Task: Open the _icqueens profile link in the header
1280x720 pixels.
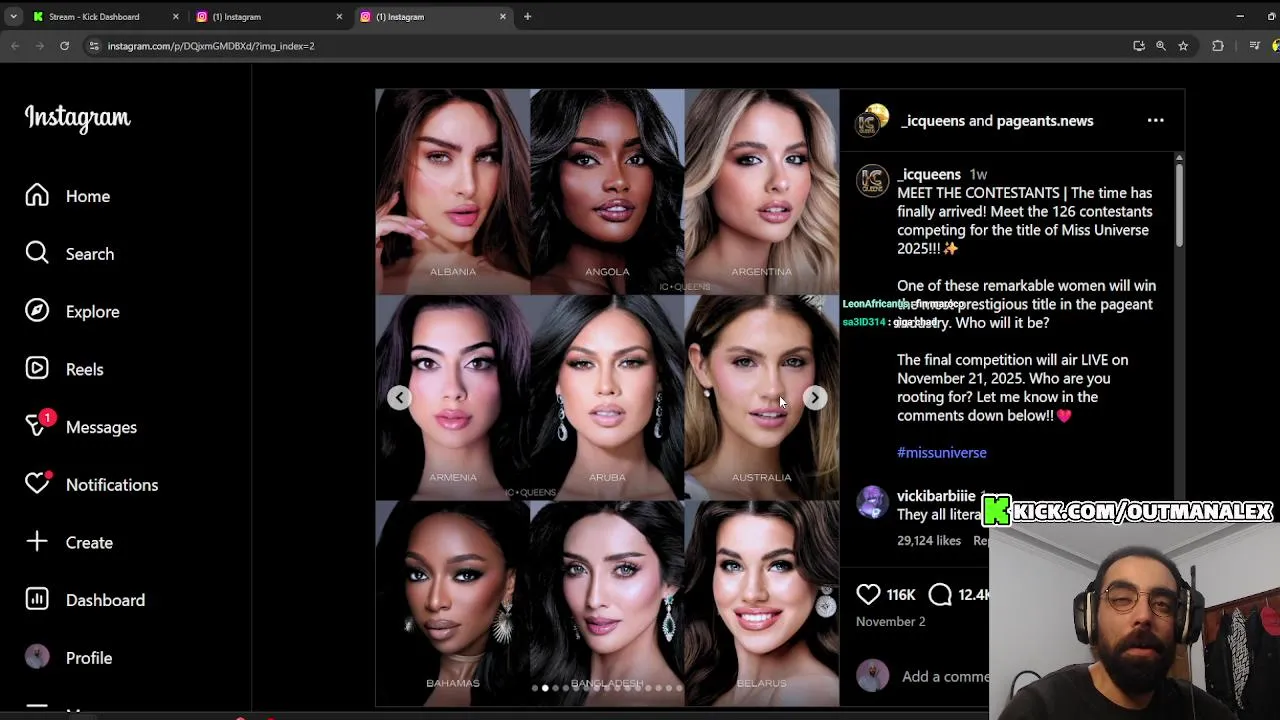Action: (933, 121)
